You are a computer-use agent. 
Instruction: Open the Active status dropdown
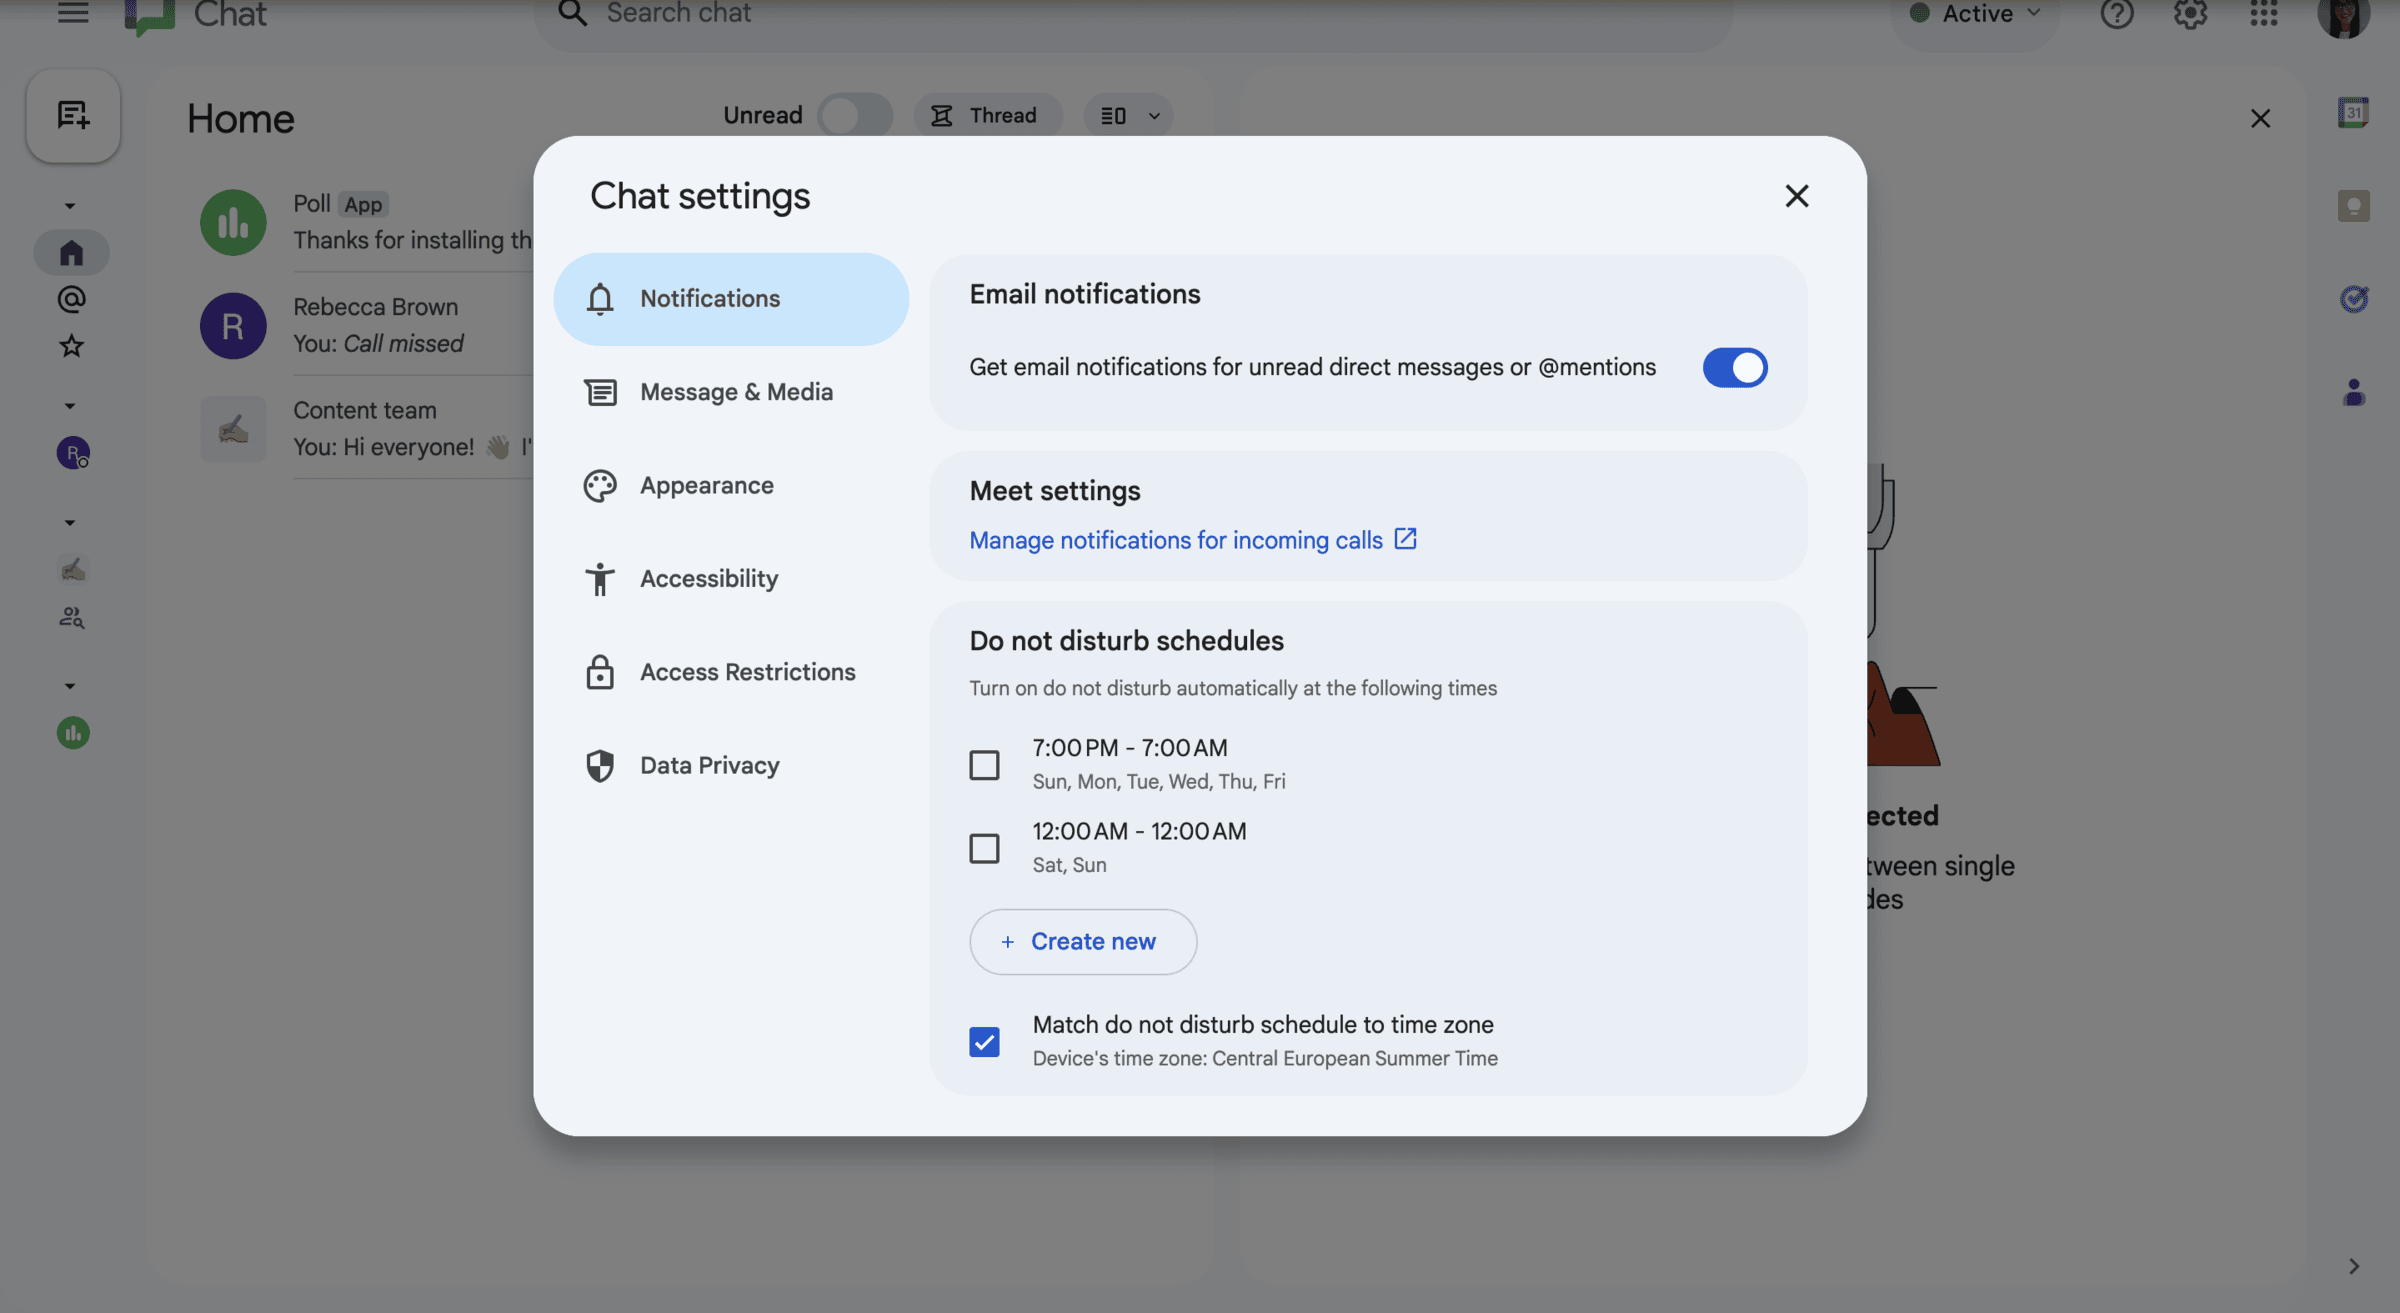(1973, 15)
